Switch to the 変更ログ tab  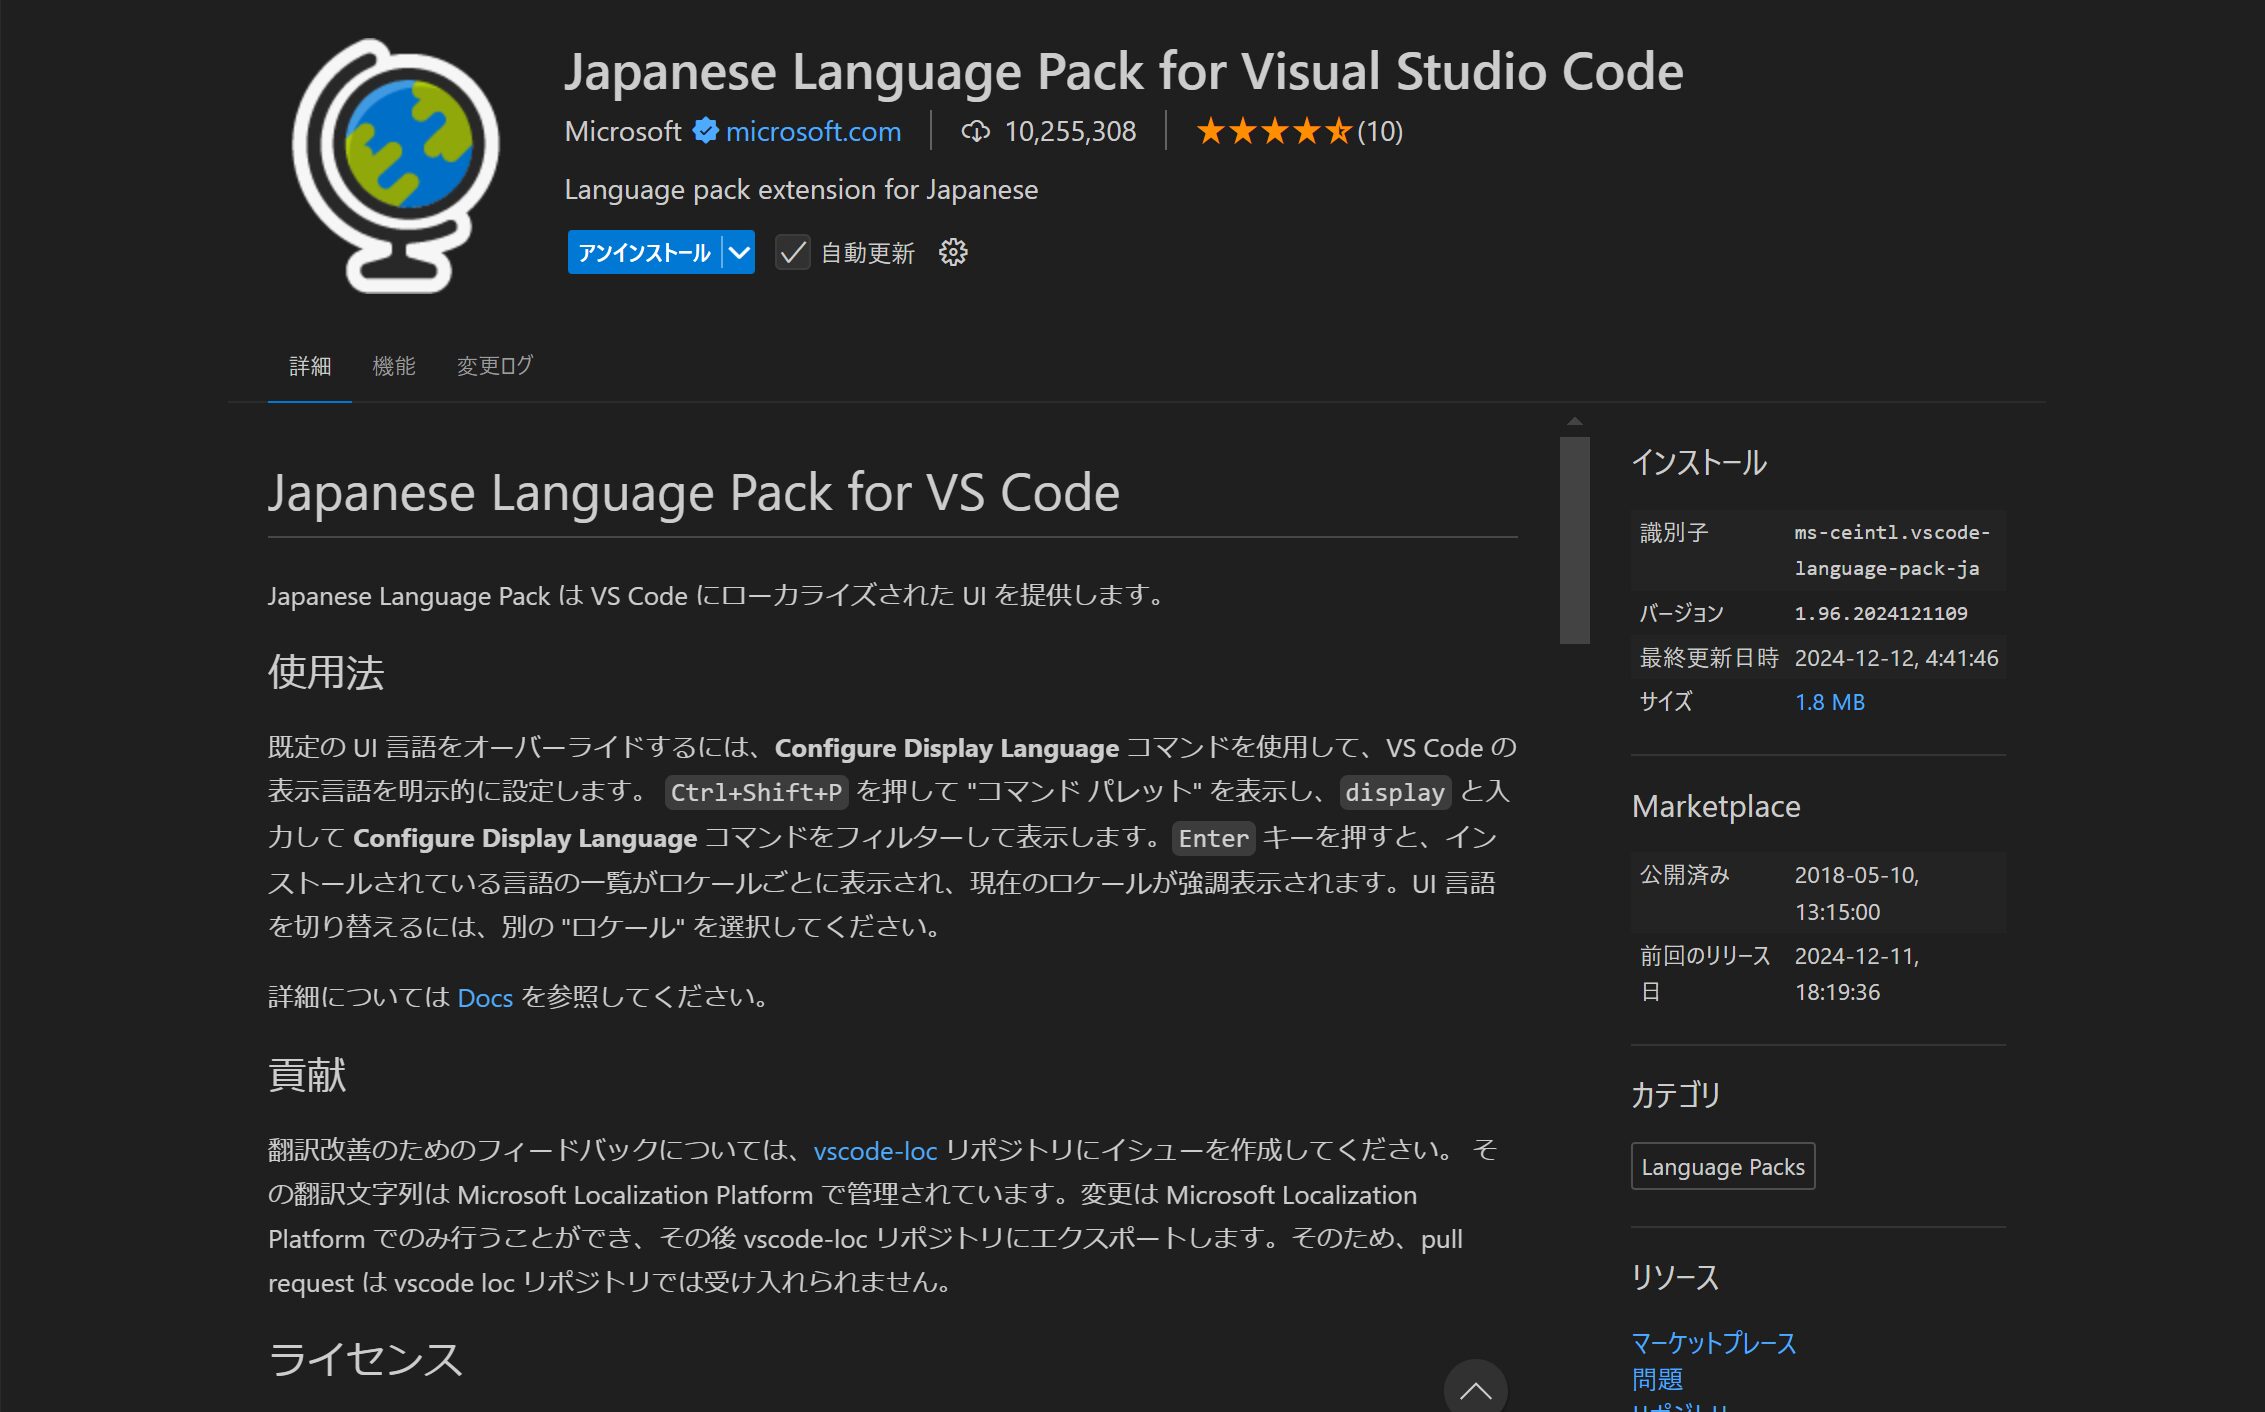click(495, 366)
